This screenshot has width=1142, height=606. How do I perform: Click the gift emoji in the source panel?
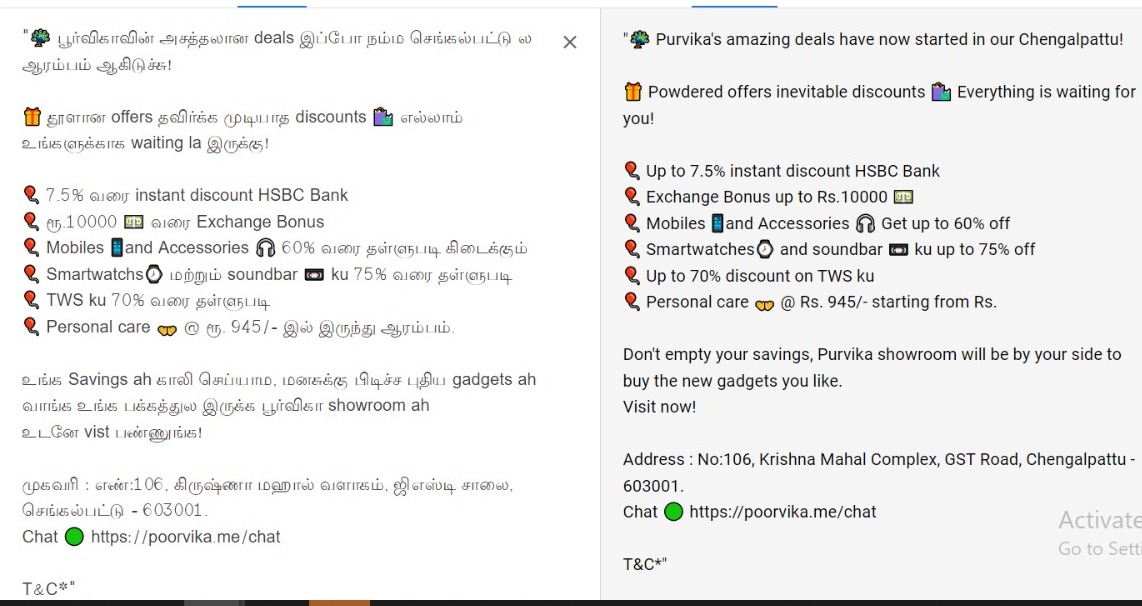tap(32, 117)
